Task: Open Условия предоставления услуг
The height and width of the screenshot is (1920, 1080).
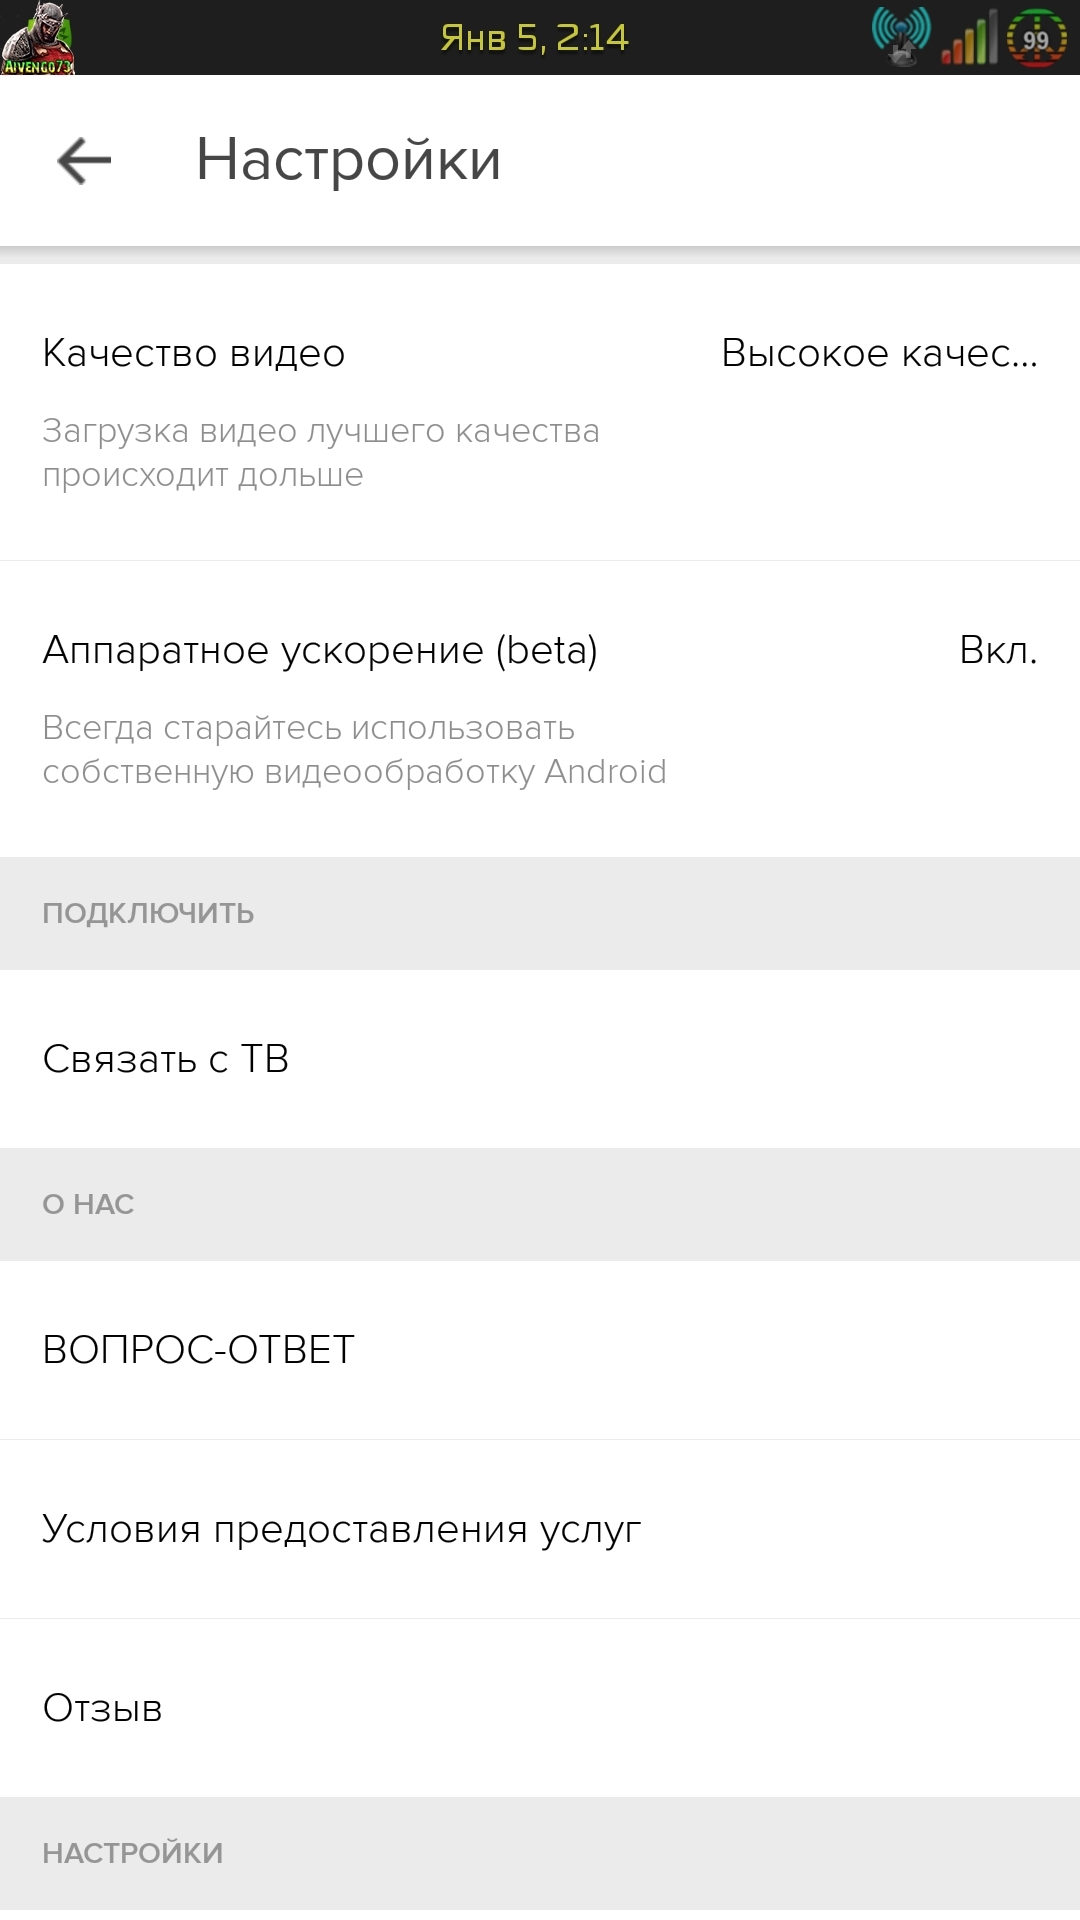Action: [341, 1529]
